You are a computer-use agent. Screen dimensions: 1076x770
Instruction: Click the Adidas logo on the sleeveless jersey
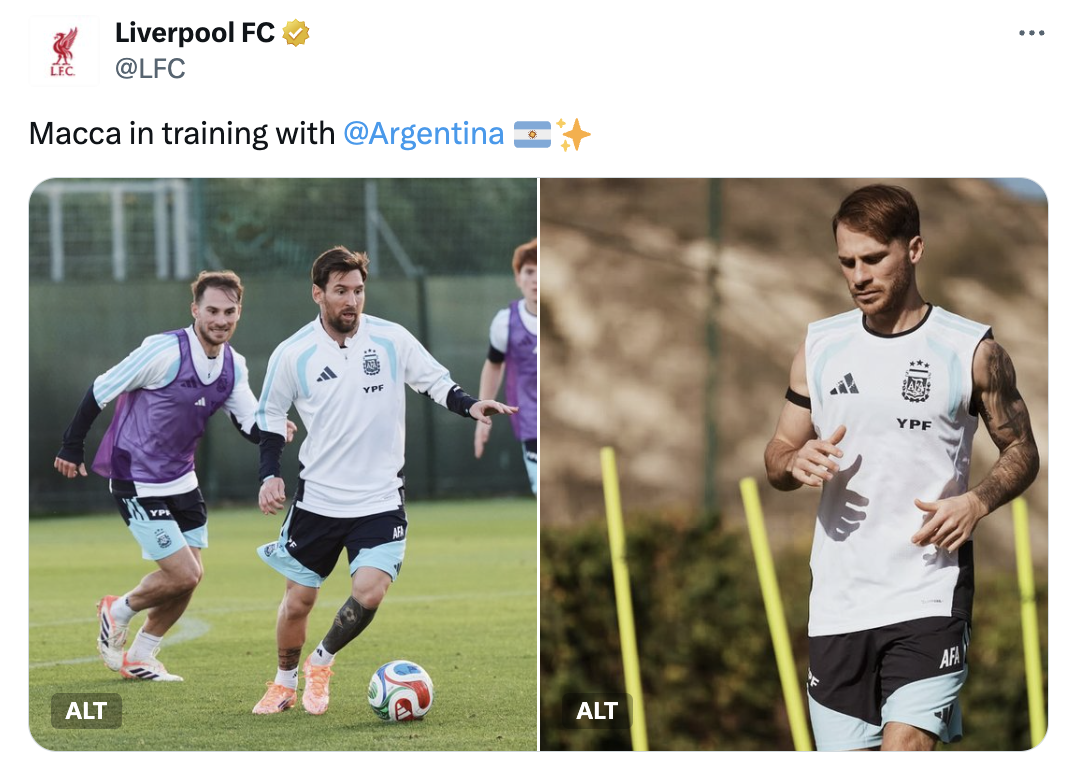pyautogui.click(x=845, y=384)
